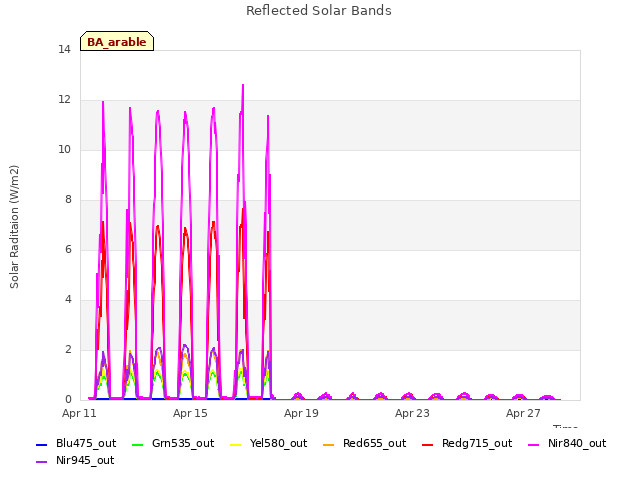This screenshot has height=480, width=640.
Task: Click the 0 y-axis tick label
Action: click(x=68, y=400)
